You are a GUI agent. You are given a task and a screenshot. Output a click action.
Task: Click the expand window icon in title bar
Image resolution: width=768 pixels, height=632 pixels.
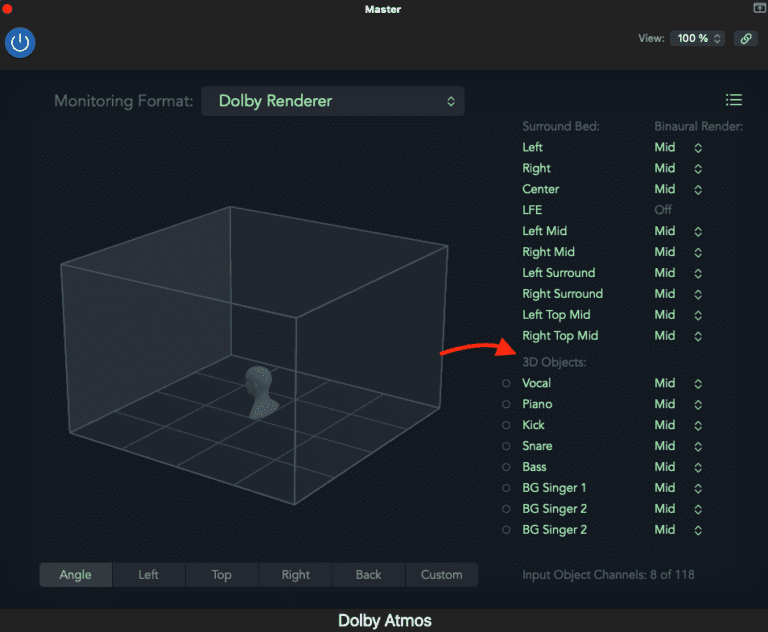pos(759,7)
